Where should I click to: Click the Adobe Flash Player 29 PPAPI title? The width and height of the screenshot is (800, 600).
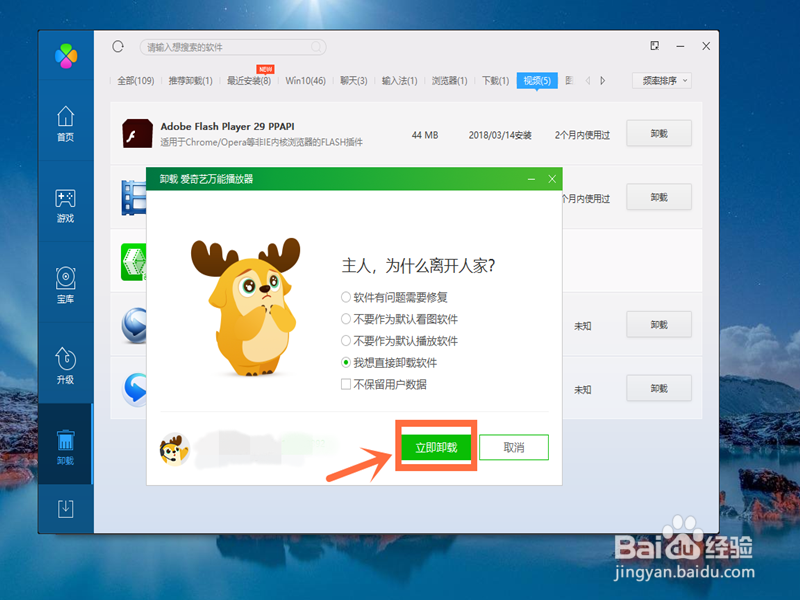(227, 126)
